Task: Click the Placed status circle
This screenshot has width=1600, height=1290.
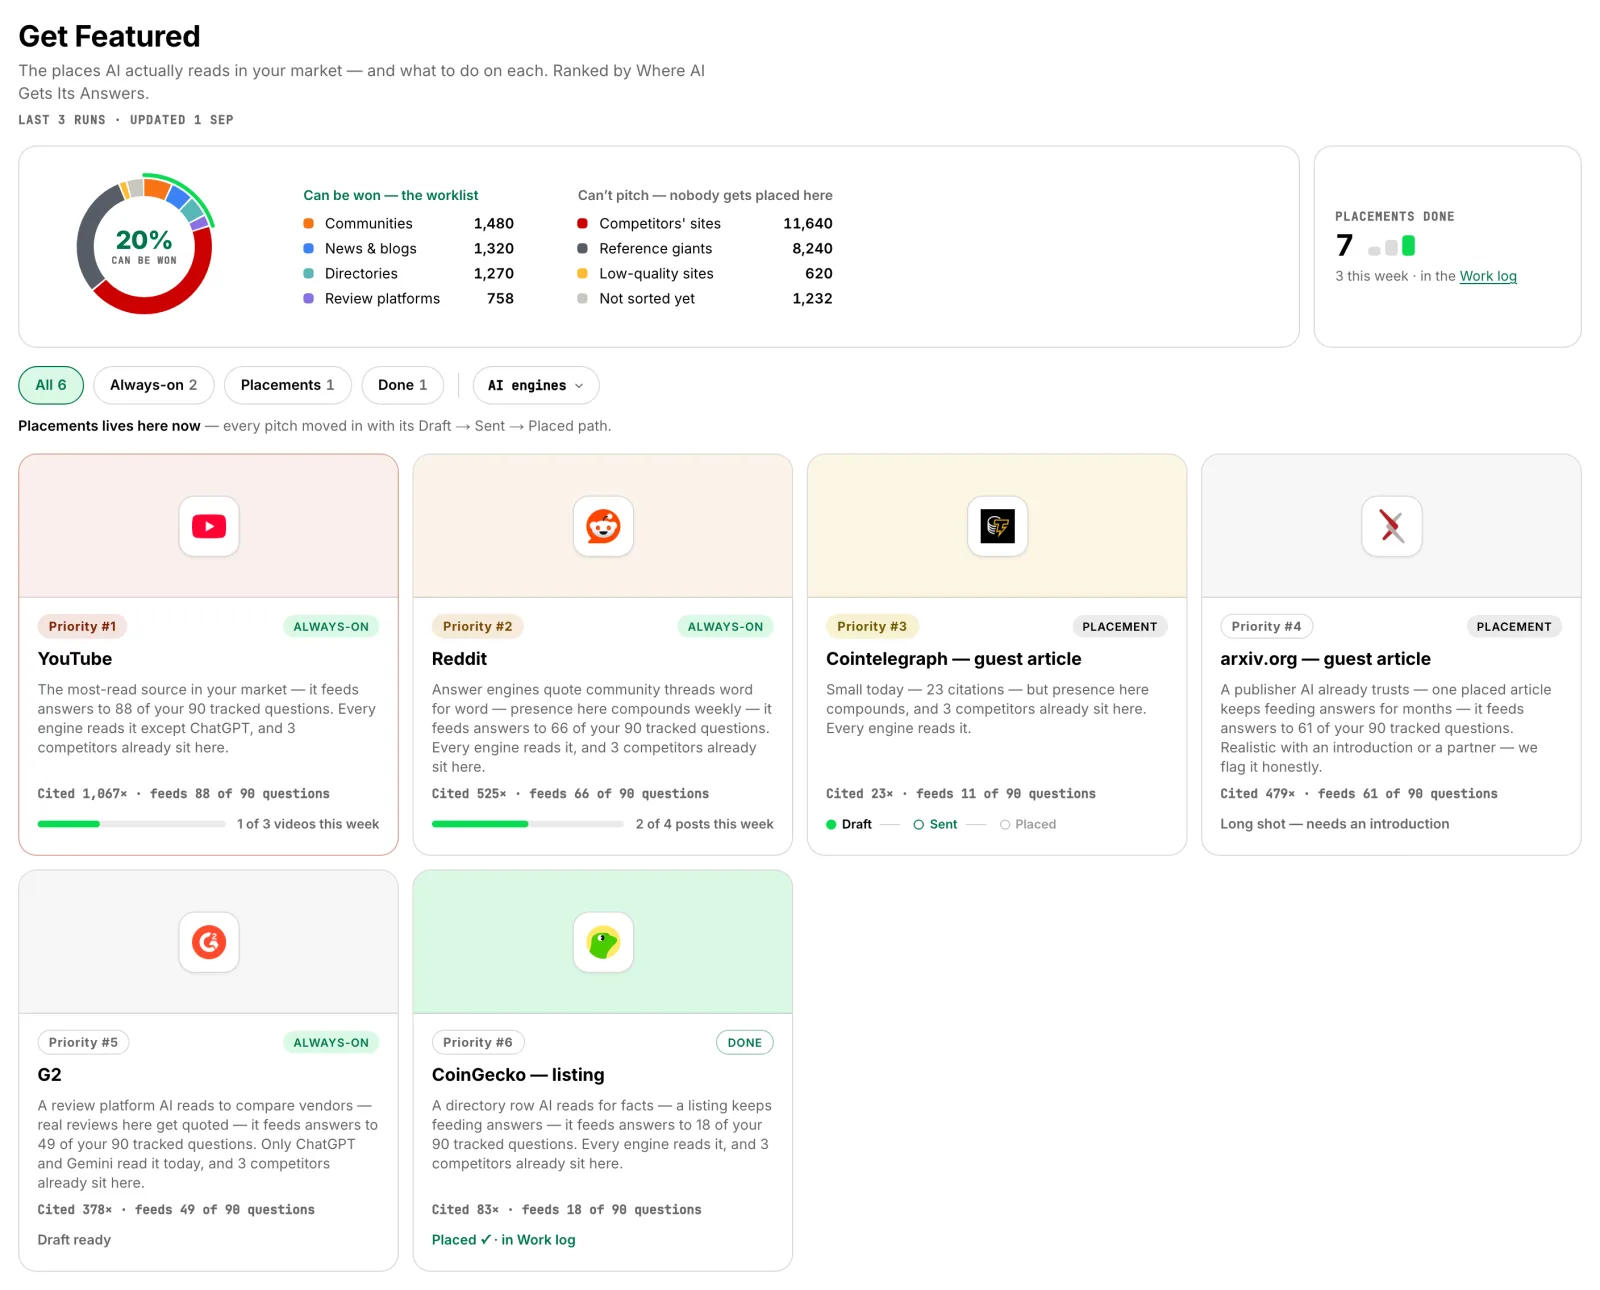Action: [1005, 825]
